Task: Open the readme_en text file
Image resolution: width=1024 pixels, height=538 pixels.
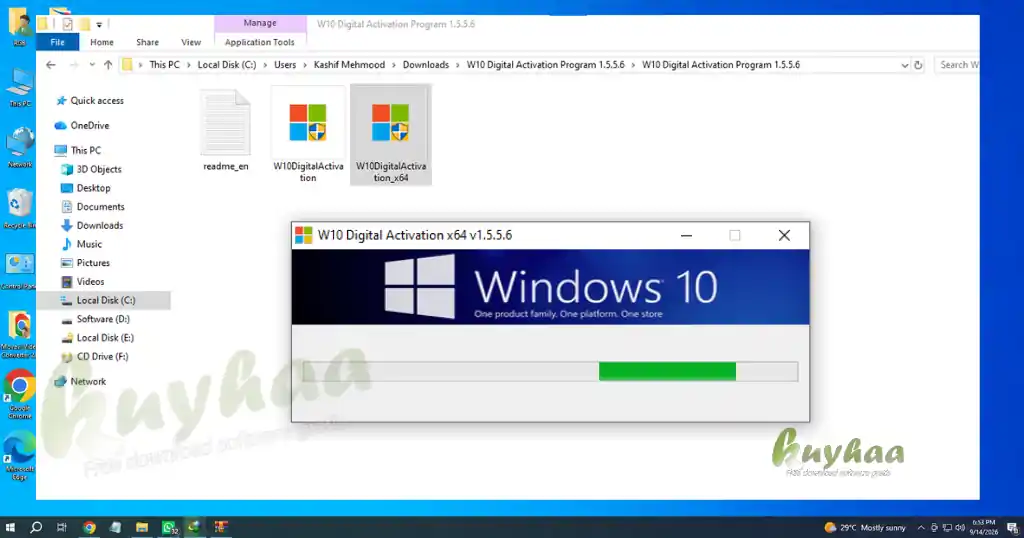Action: click(x=225, y=131)
